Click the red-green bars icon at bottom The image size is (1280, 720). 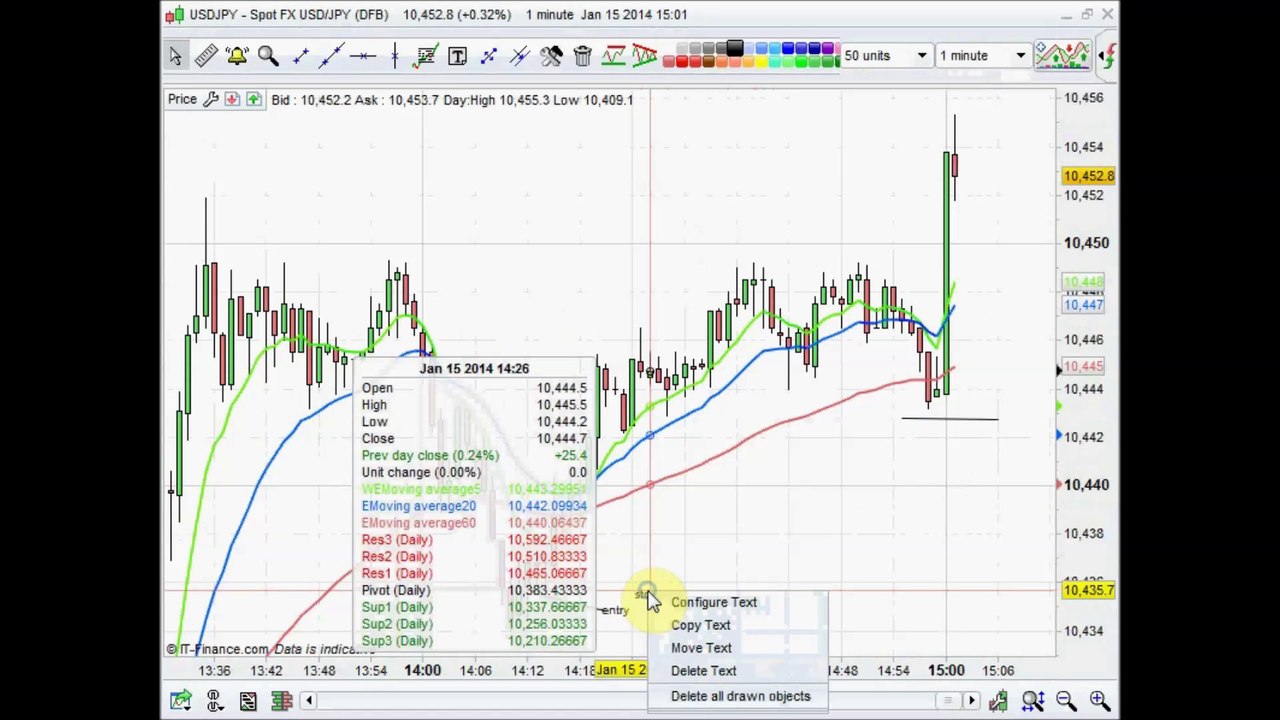(x=281, y=701)
